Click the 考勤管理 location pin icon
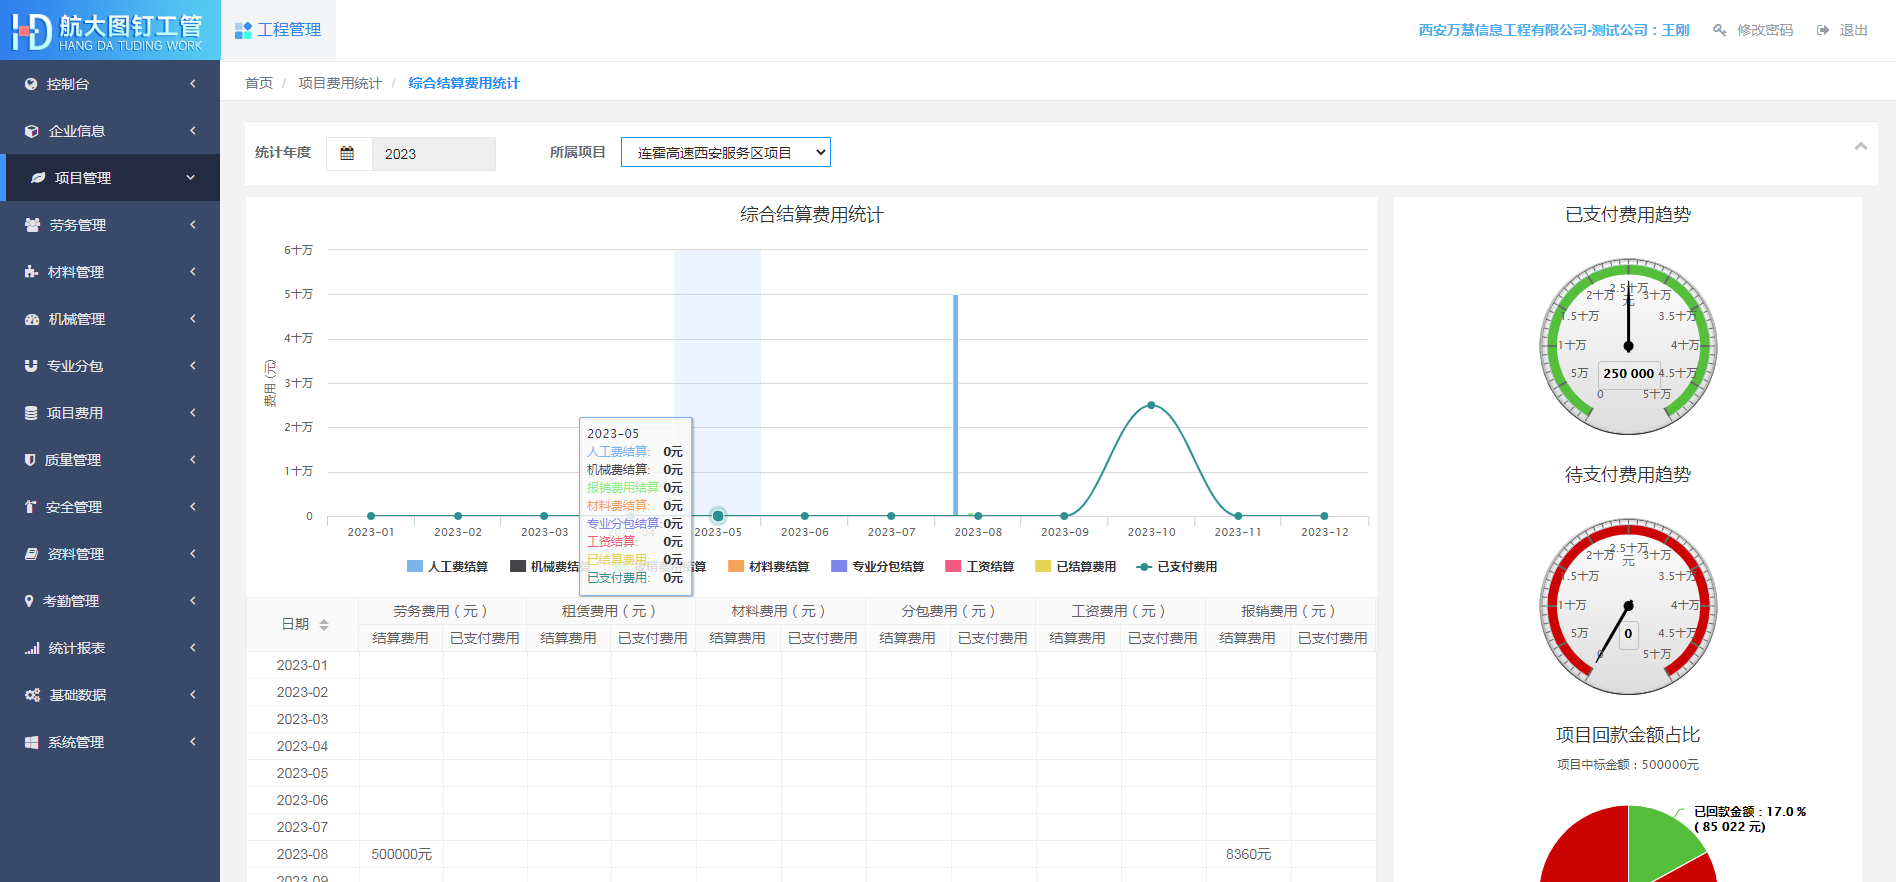This screenshot has width=1896, height=882. click(x=29, y=601)
